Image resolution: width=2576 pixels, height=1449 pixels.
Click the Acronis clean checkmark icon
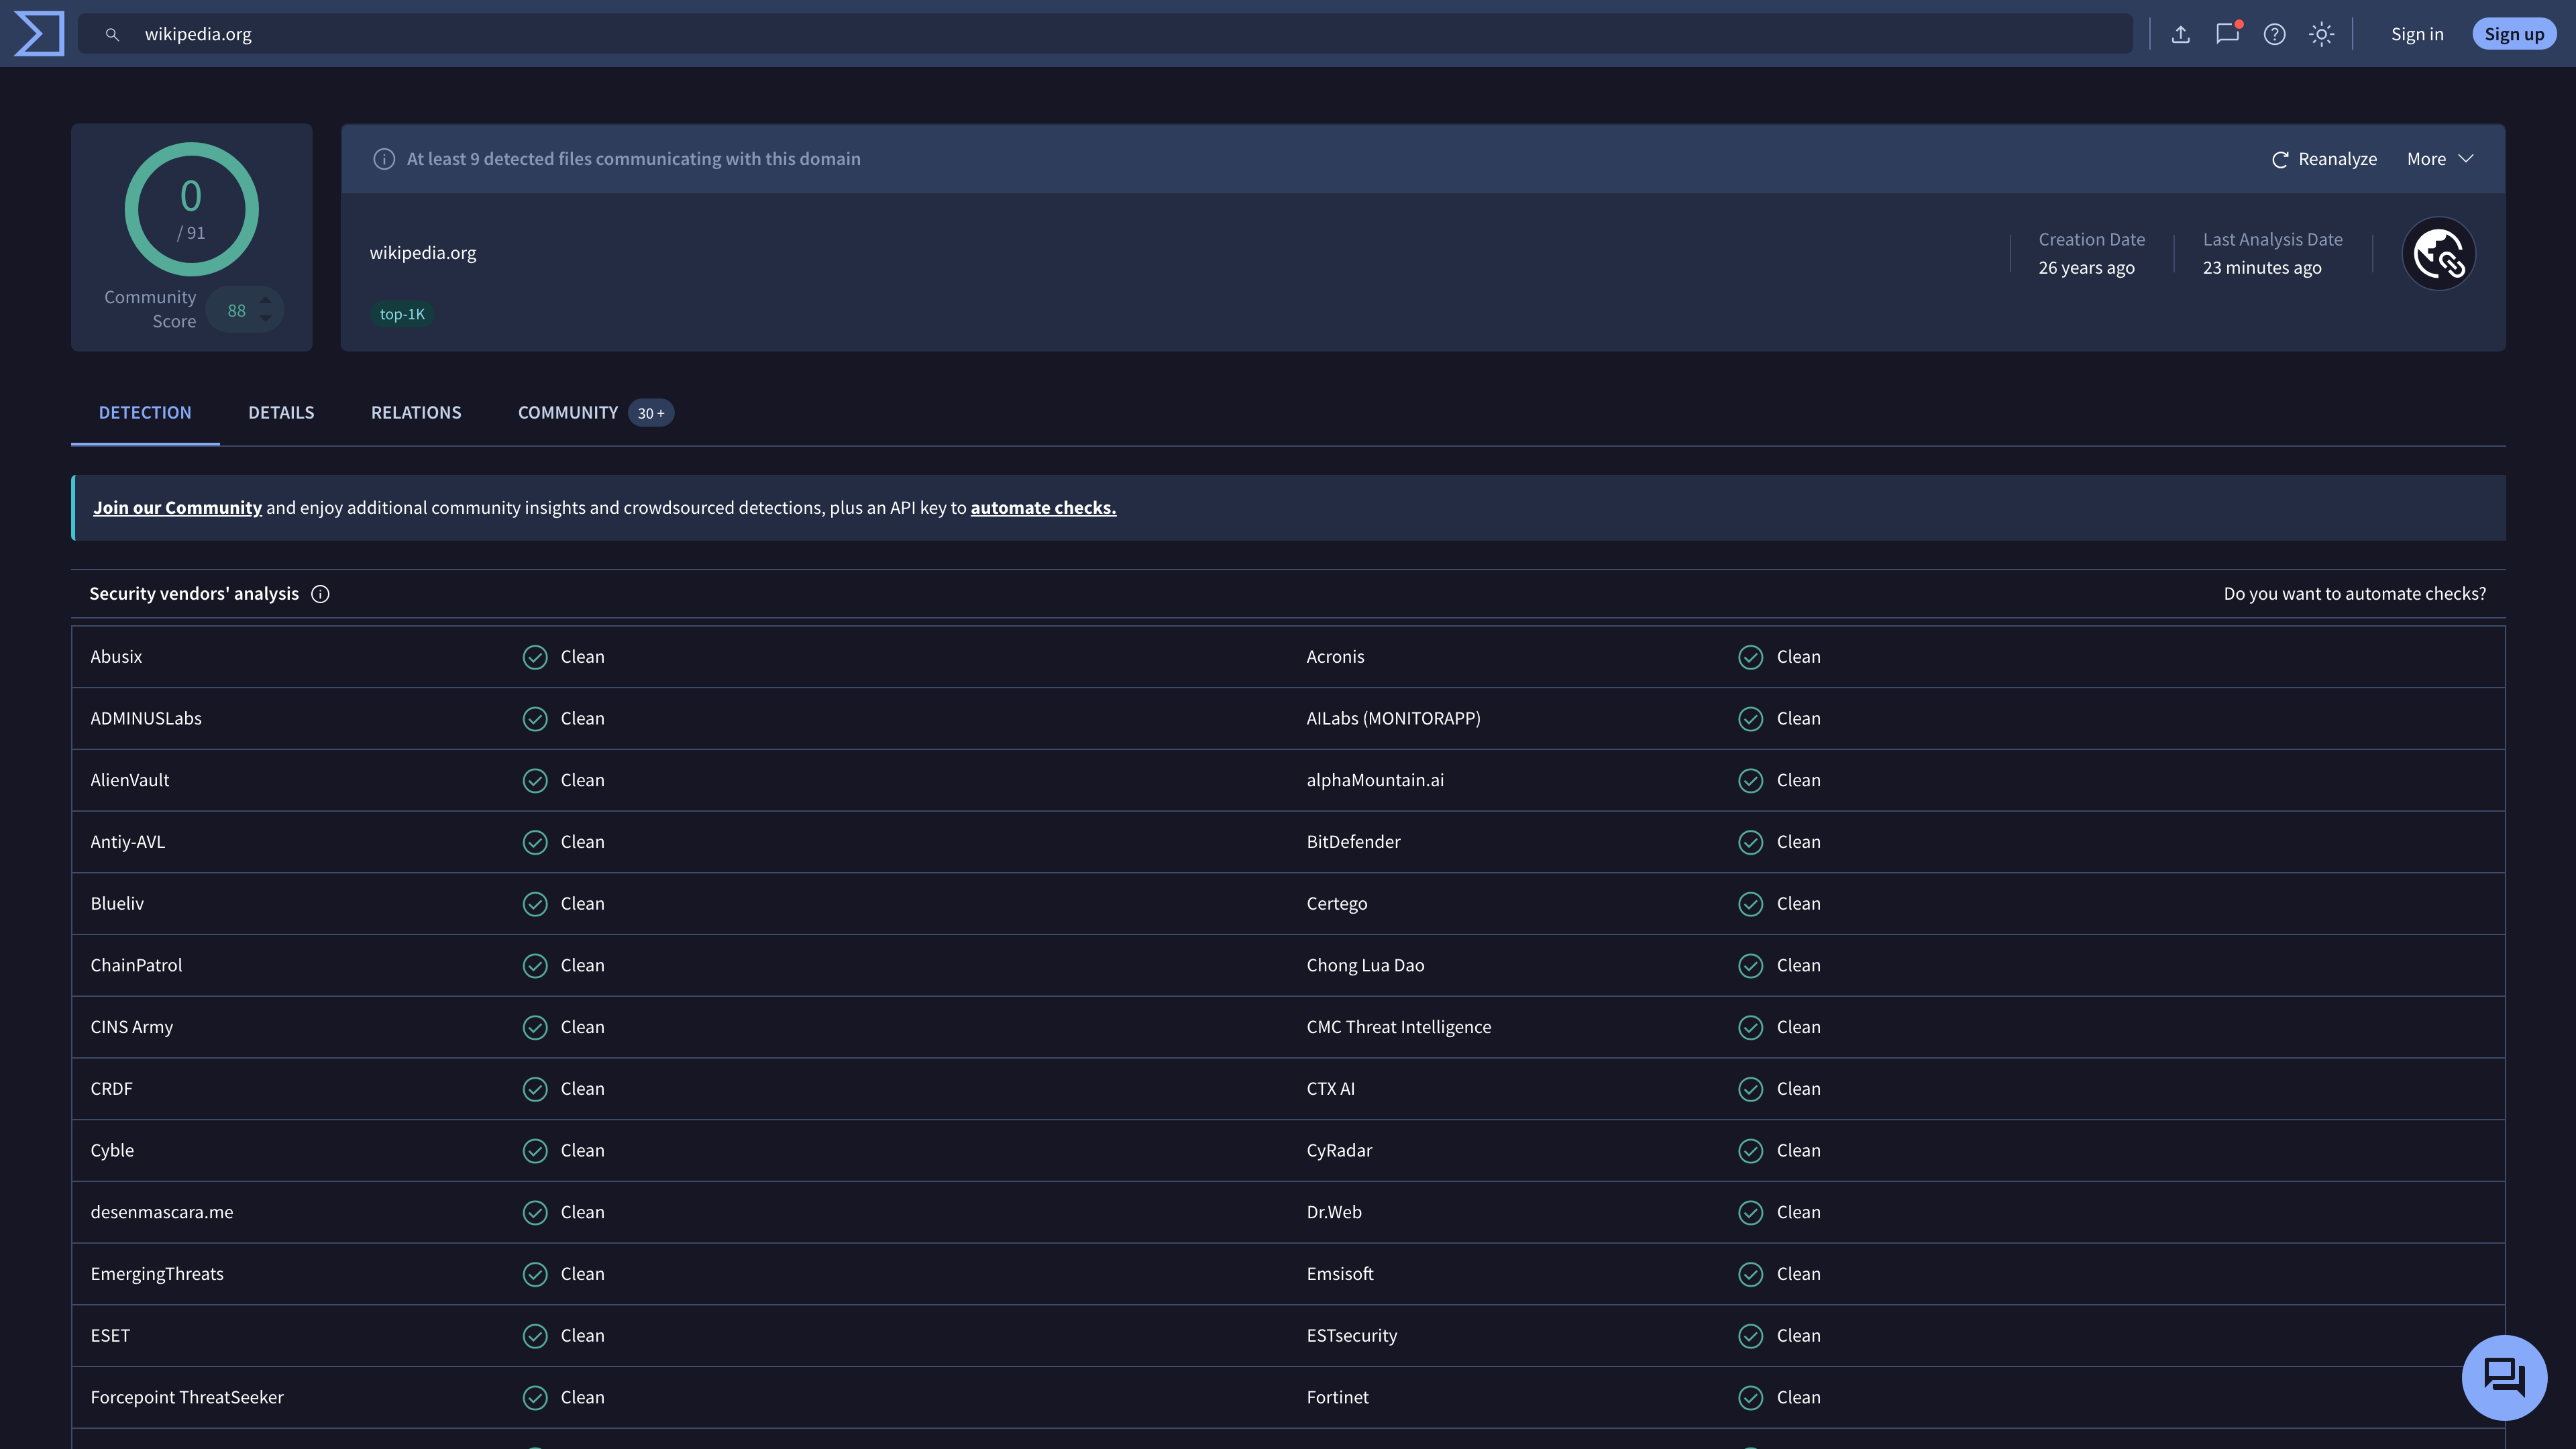[1751, 657]
